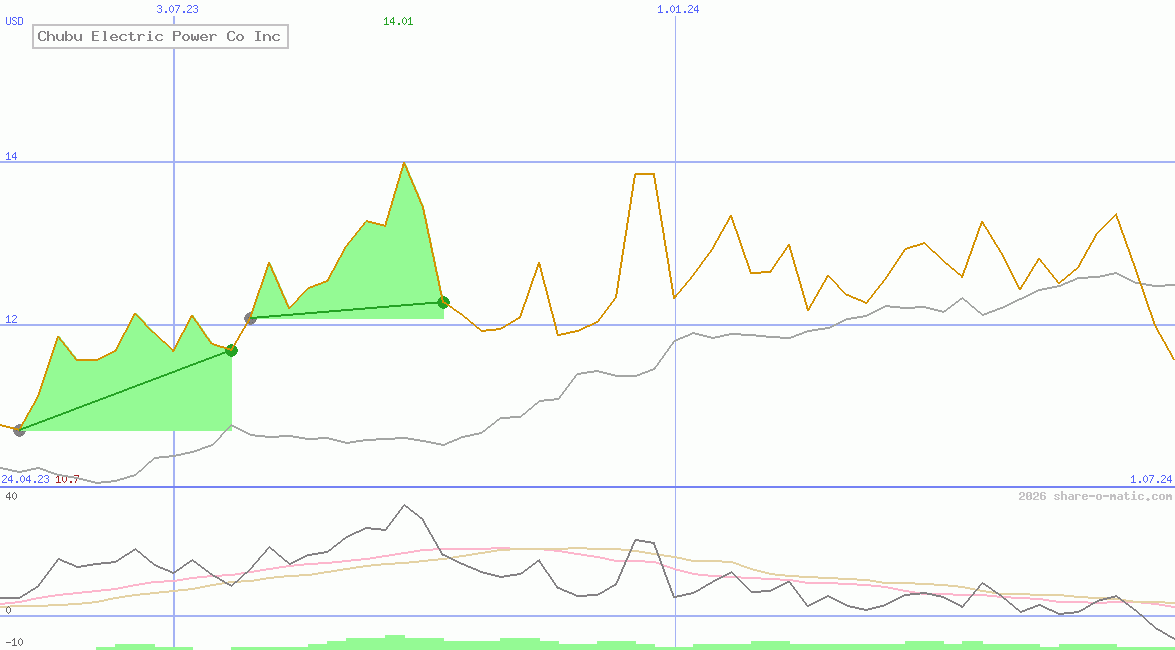Click the 3.07.23 date label at top
The height and width of the screenshot is (650, 1175).
coord(177,9)
